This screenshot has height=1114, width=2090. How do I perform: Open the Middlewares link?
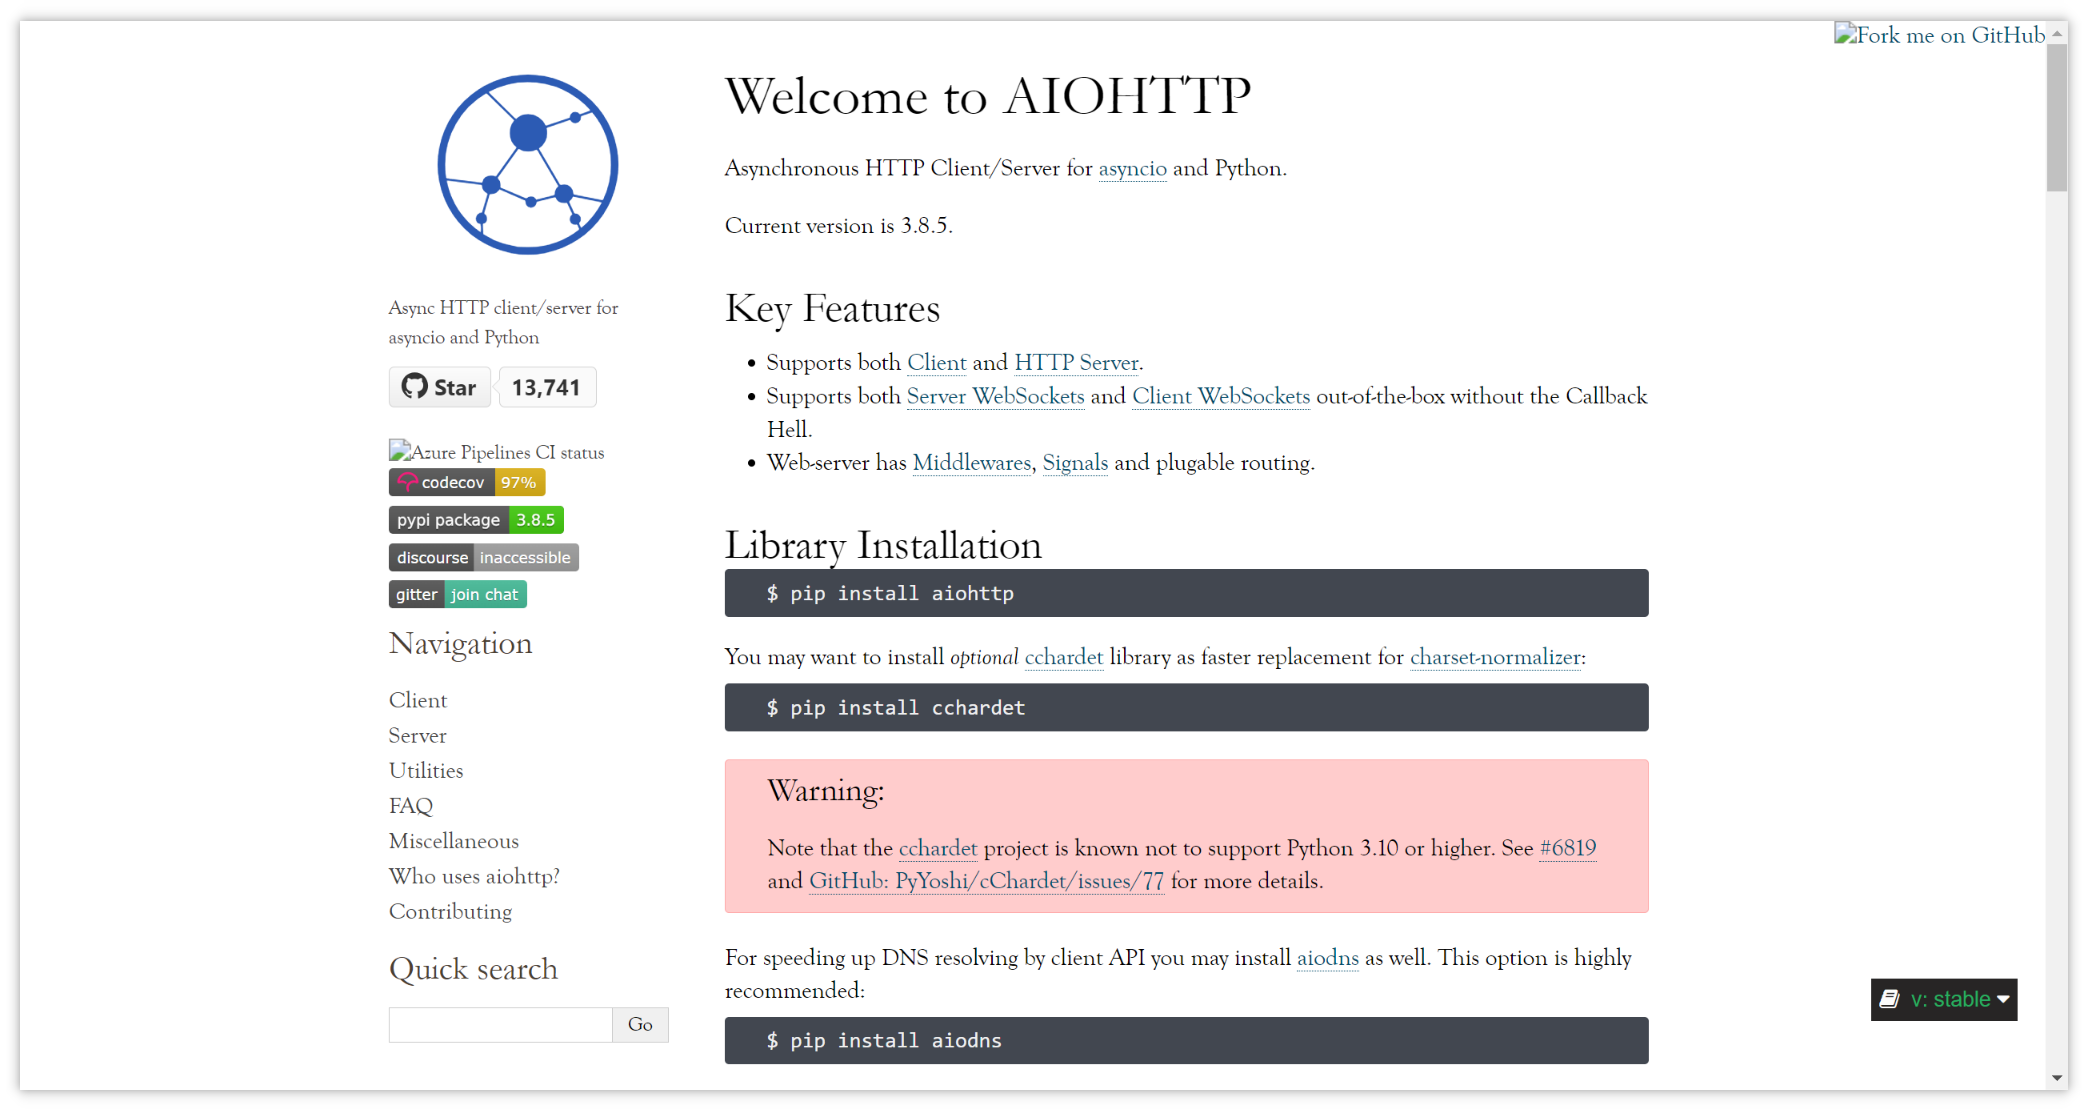tap(972, 462)
